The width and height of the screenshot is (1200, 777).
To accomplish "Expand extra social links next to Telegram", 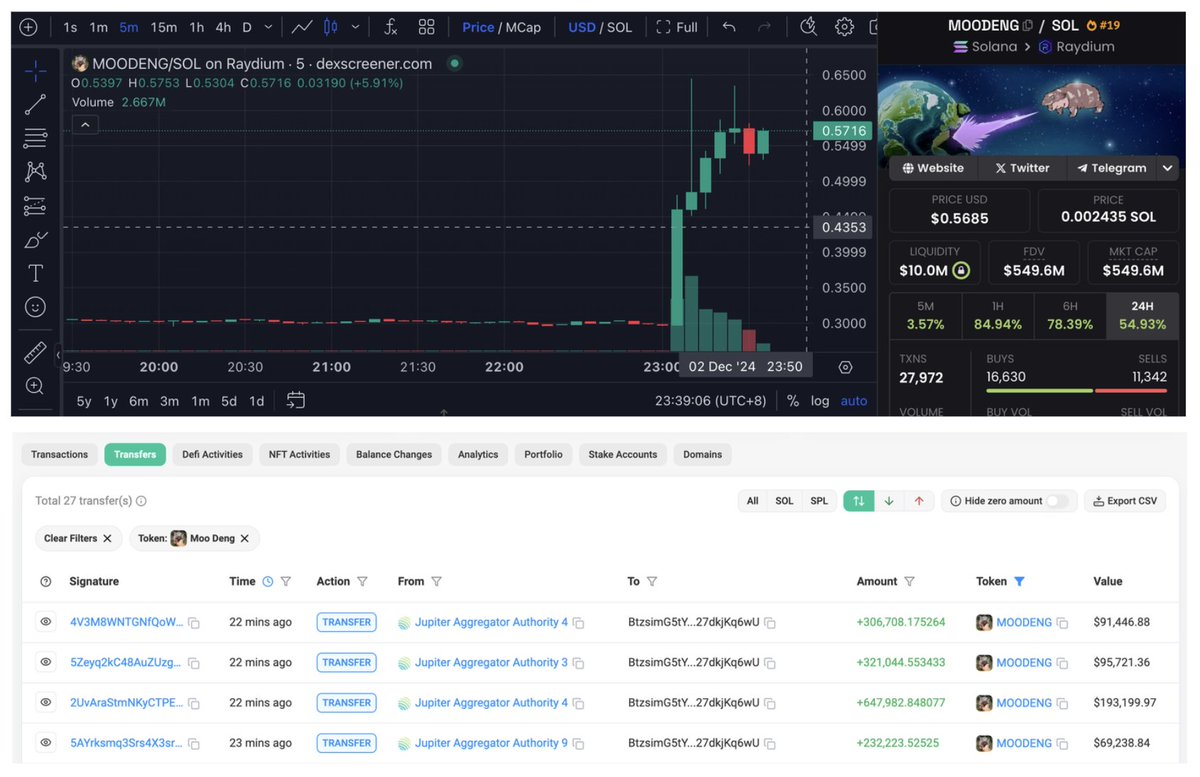I will coord(1167,167).
